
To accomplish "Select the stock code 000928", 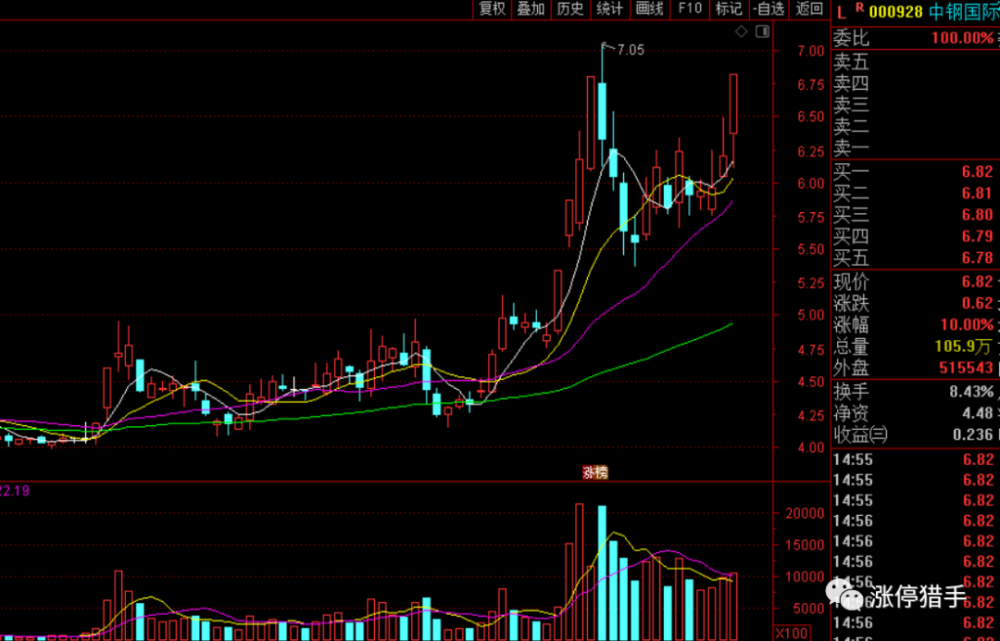I will pos(896,11).
